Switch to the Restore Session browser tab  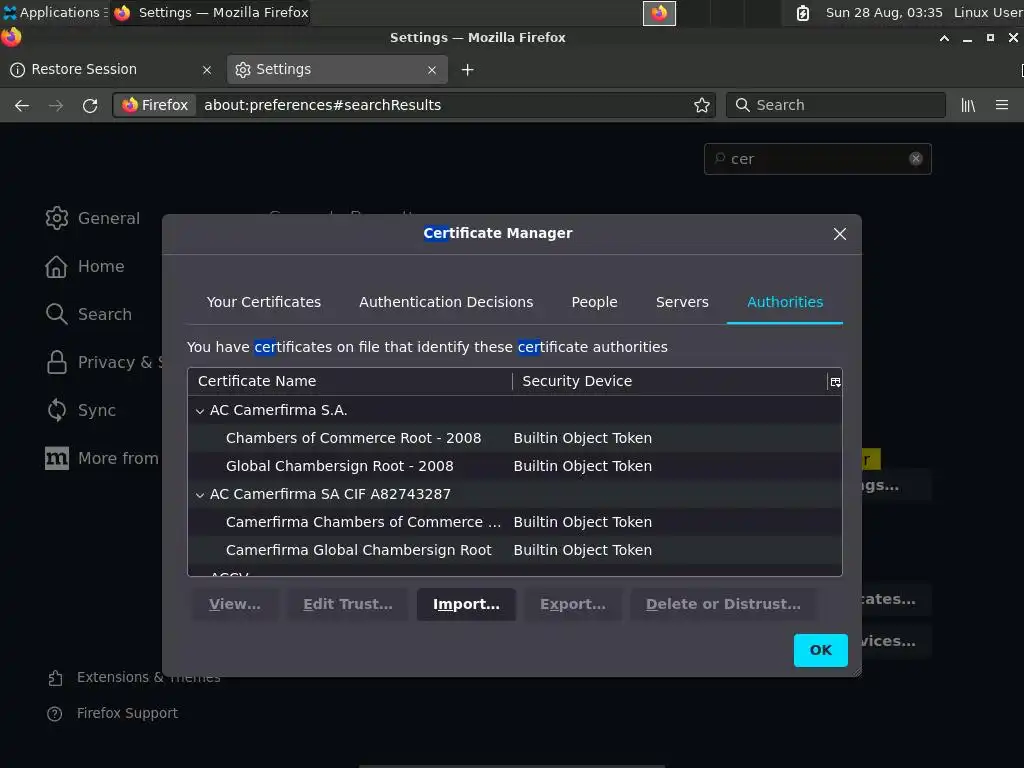111,69
